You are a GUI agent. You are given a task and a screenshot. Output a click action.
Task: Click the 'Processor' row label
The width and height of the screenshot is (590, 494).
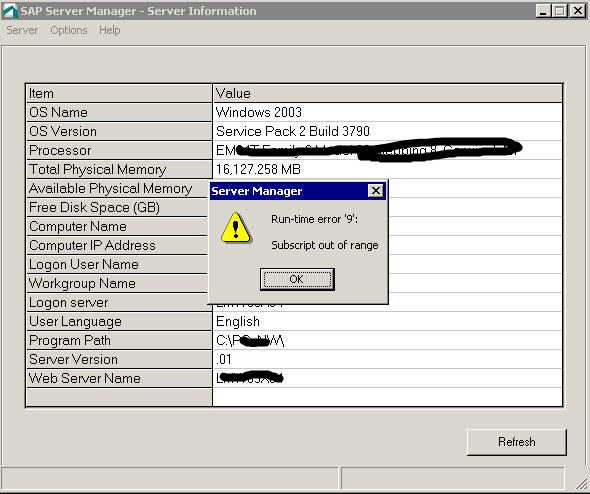pyautogui.click(x=119, y=150)
